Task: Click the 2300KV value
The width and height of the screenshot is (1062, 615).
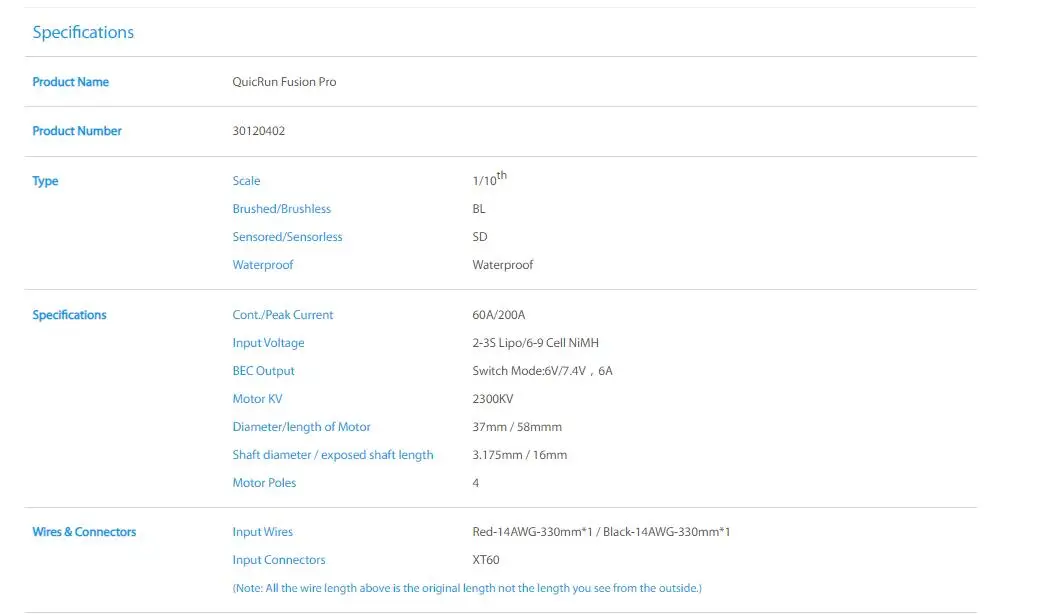Action: [493, 399]
